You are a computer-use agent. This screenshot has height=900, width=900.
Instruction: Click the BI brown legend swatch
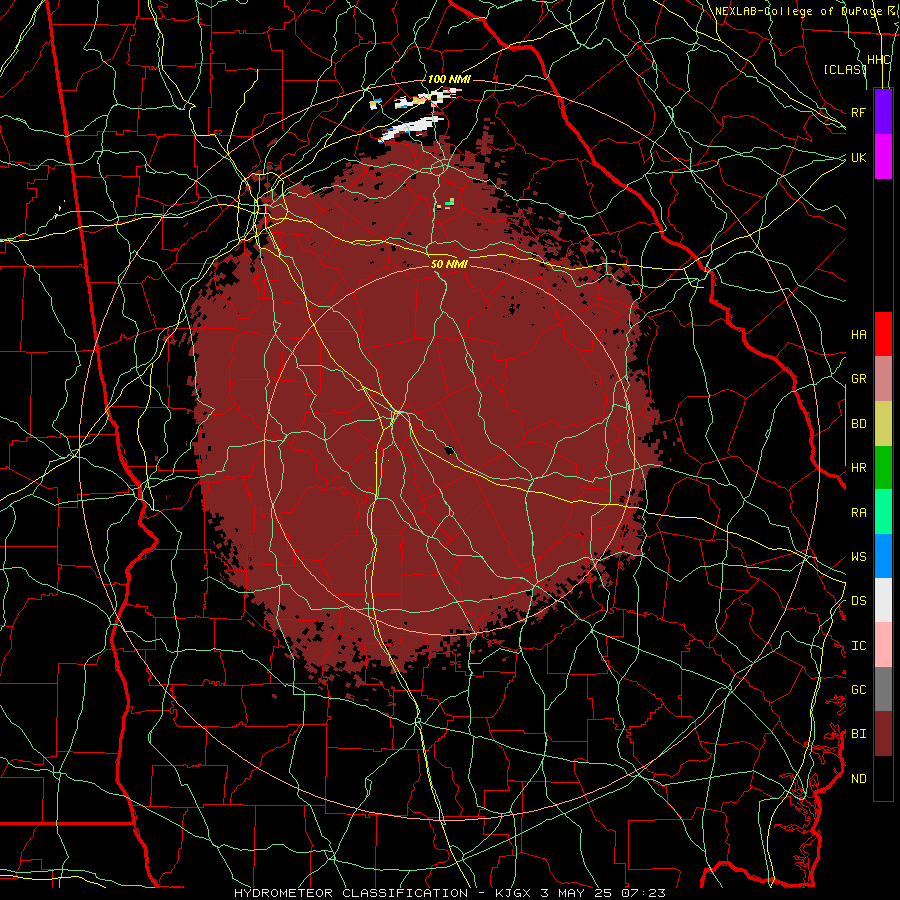(883, 734)
